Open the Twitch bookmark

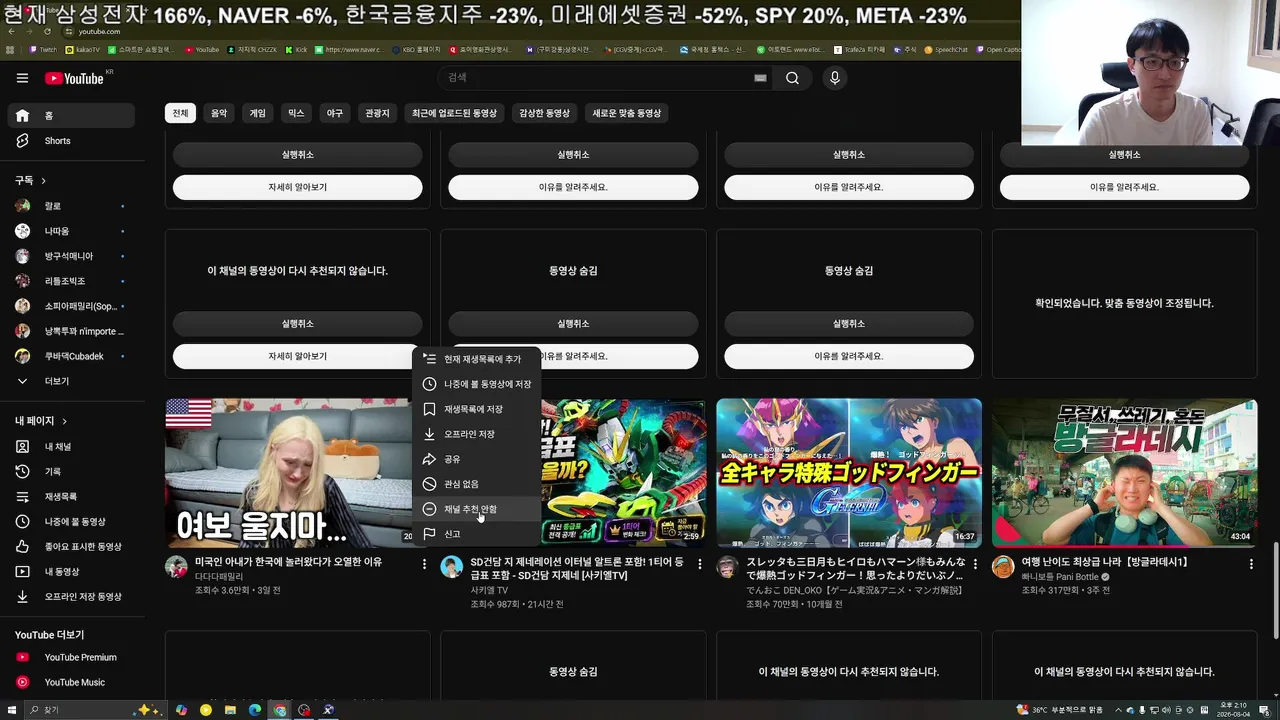43,49
